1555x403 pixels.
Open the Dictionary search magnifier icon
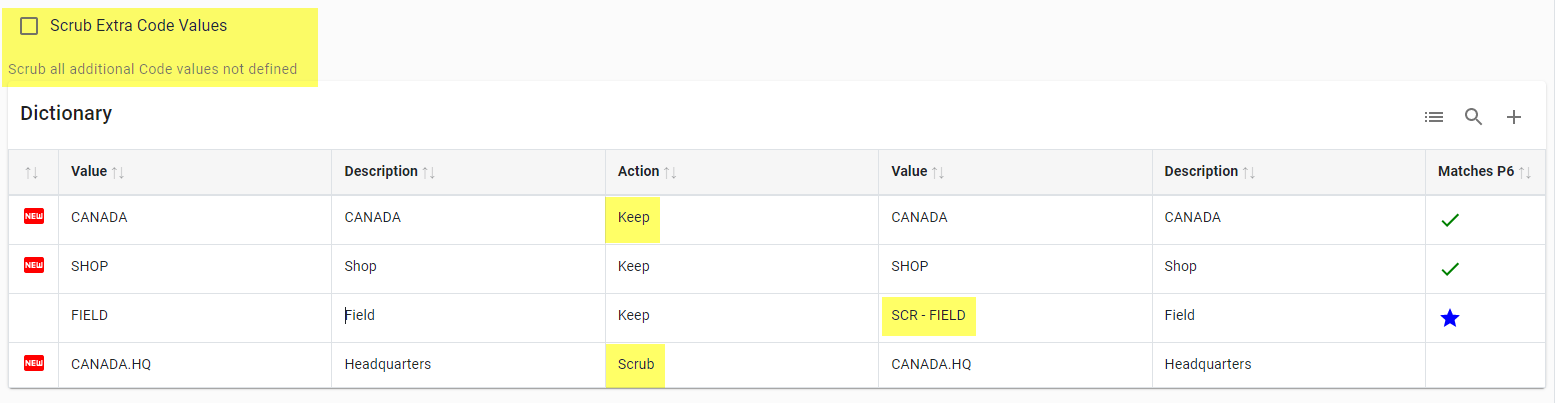(1473, 117)
